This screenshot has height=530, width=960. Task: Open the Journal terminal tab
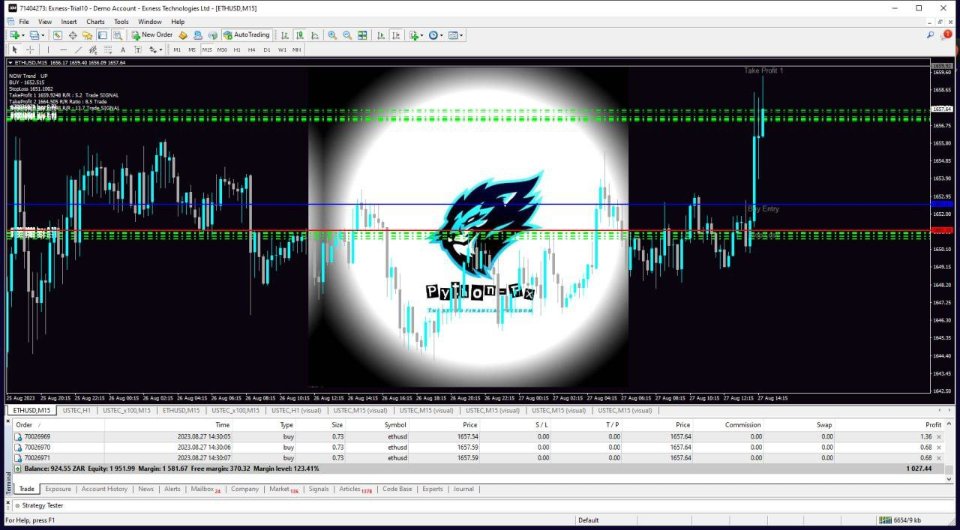(463, 489)
